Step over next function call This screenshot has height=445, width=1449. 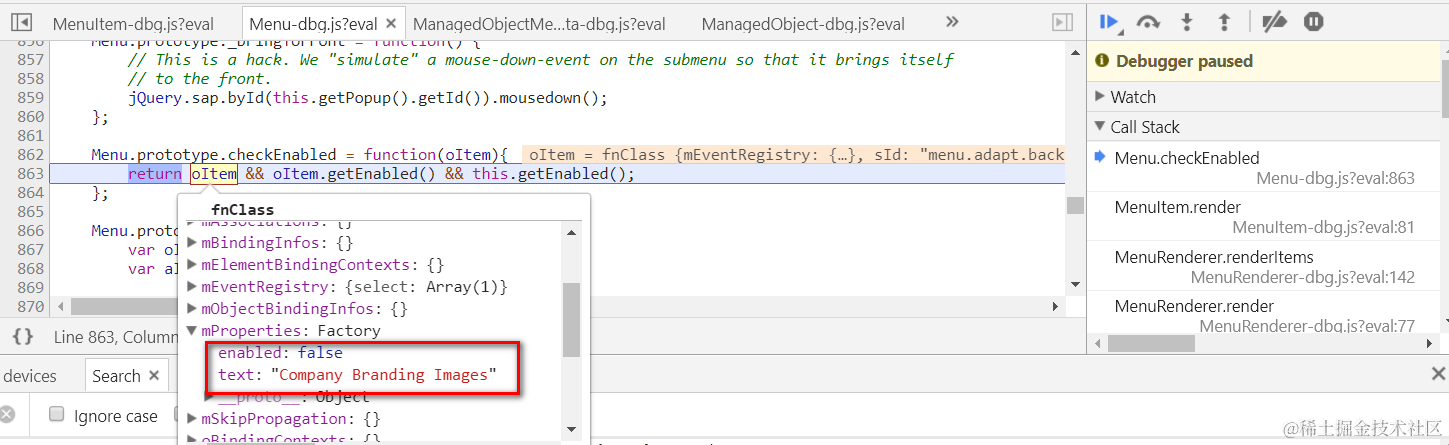(x=1149, y=21)
